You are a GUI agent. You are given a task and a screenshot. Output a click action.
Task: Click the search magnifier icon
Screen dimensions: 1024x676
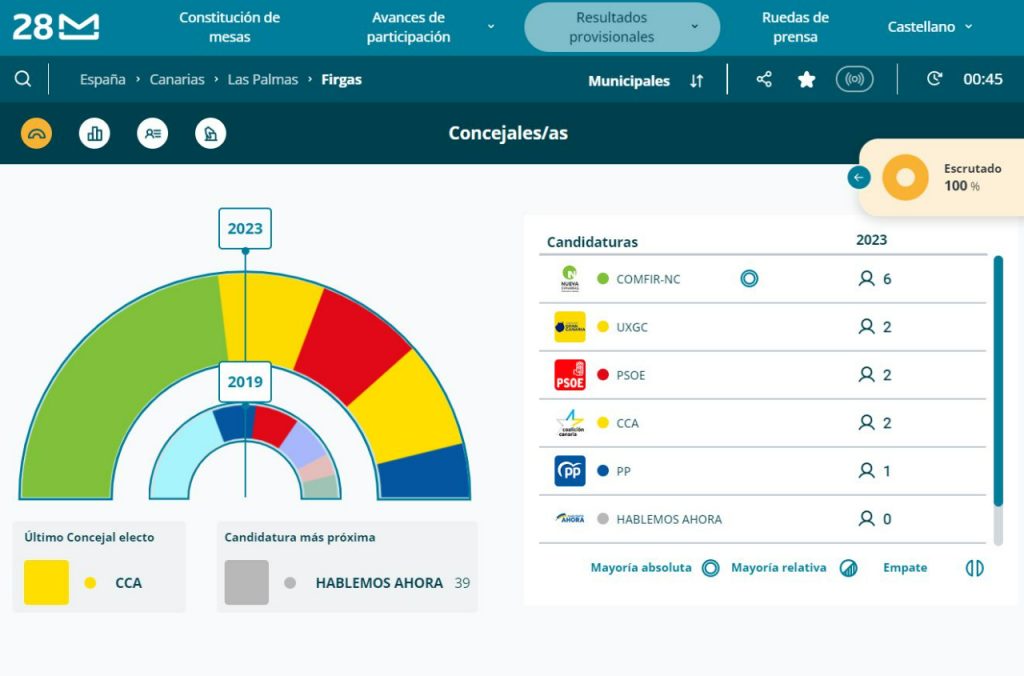click(23, 79)
